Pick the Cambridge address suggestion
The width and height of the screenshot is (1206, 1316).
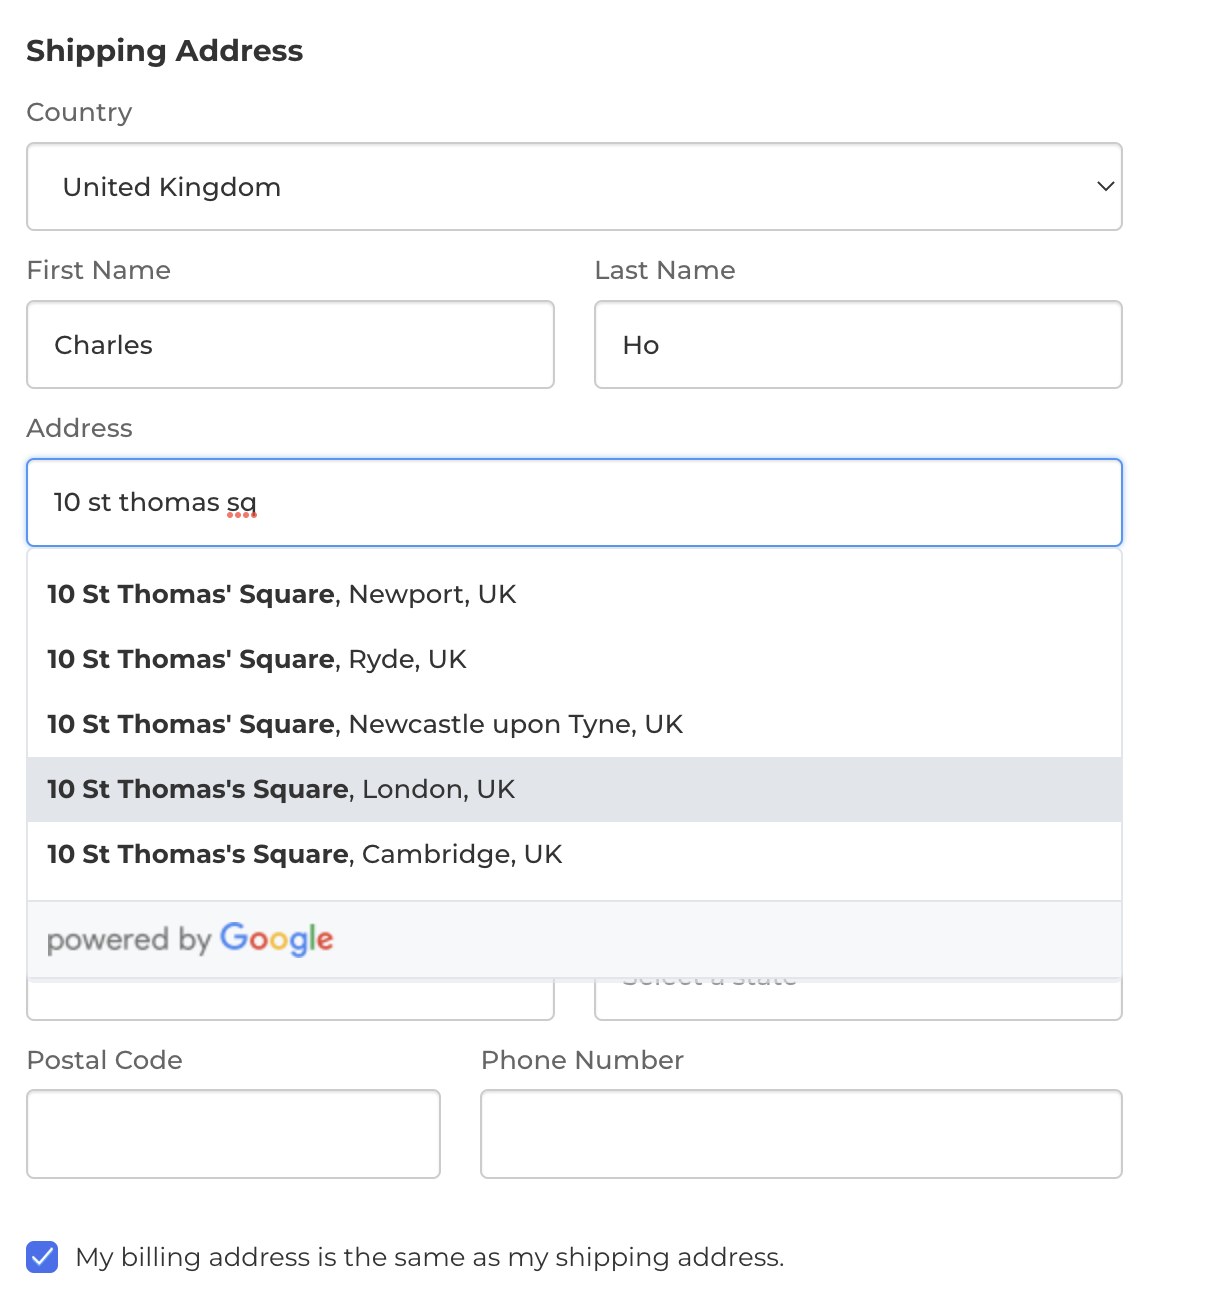tap(304, 855)
